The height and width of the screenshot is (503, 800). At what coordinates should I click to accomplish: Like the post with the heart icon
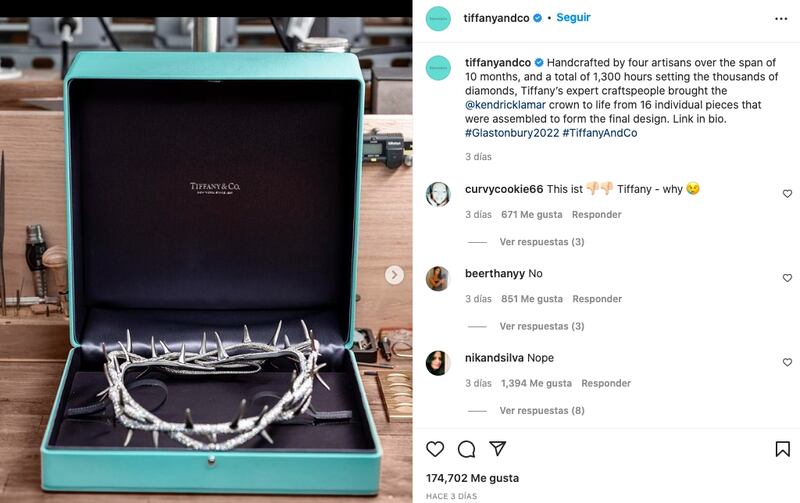(435, 449)
